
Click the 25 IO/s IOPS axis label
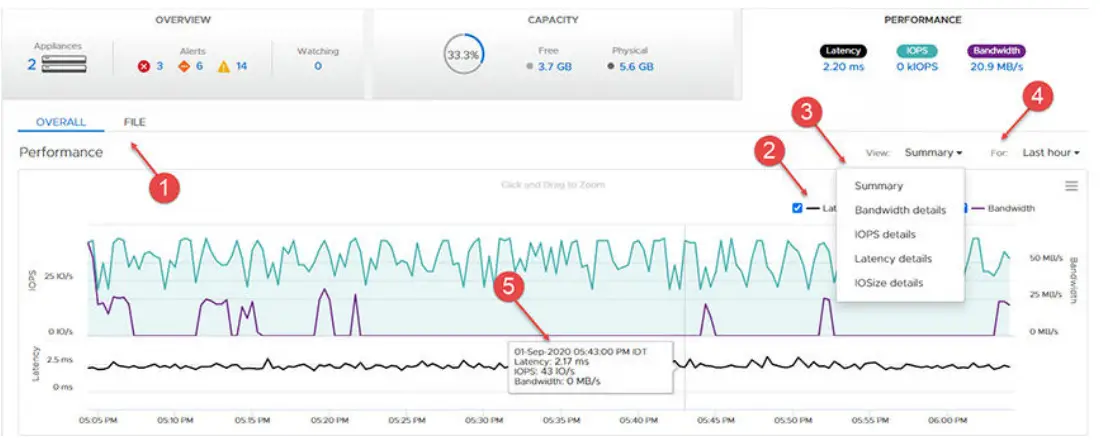(58, 276)
